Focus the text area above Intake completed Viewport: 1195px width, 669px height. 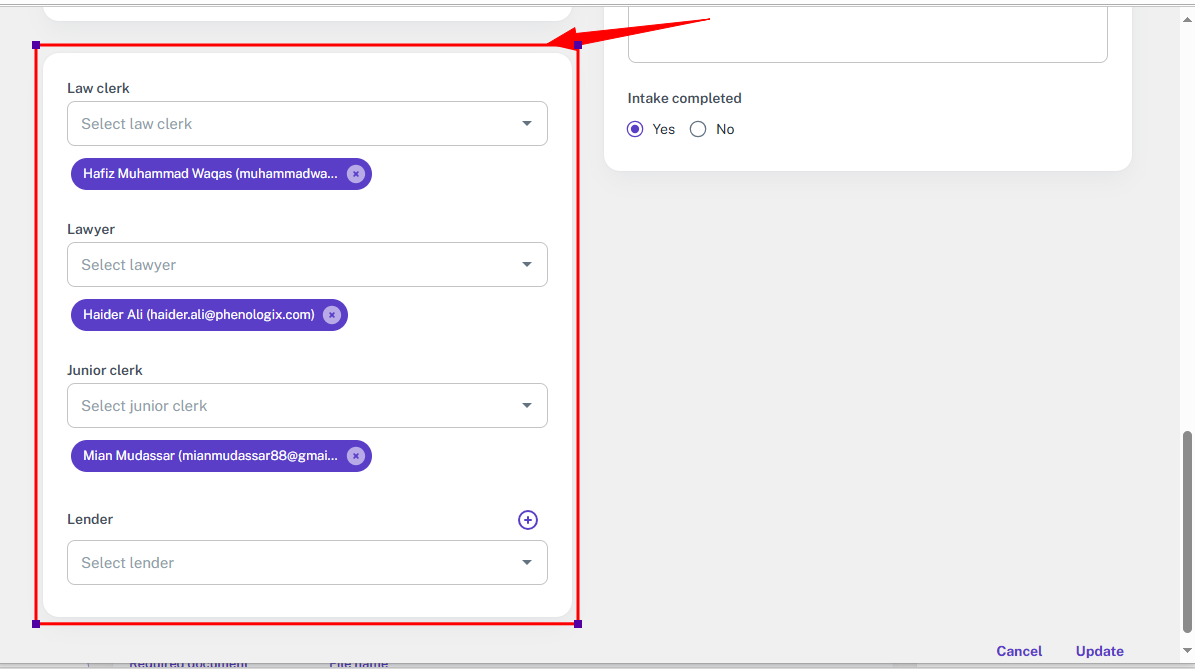(x=867, y=35)
